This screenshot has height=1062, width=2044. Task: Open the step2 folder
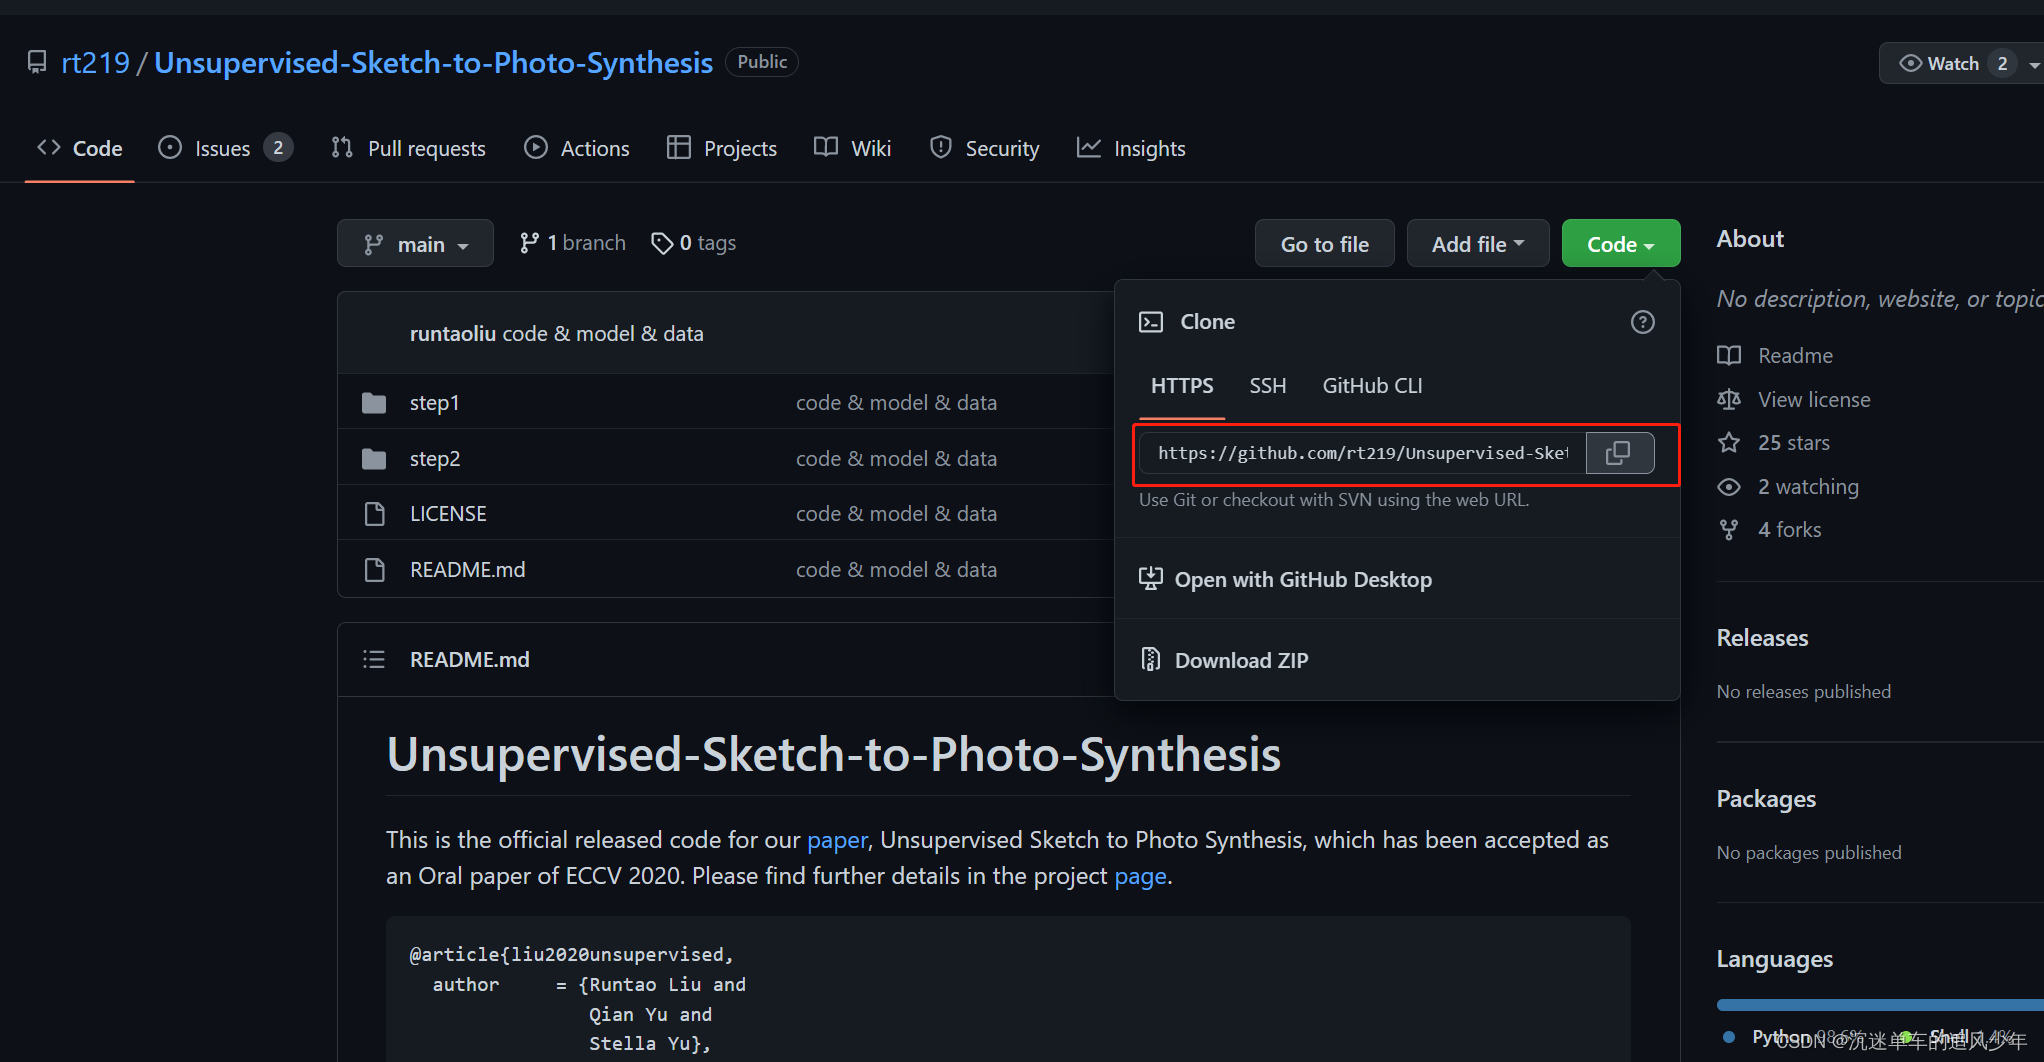[x=435, y=459]
